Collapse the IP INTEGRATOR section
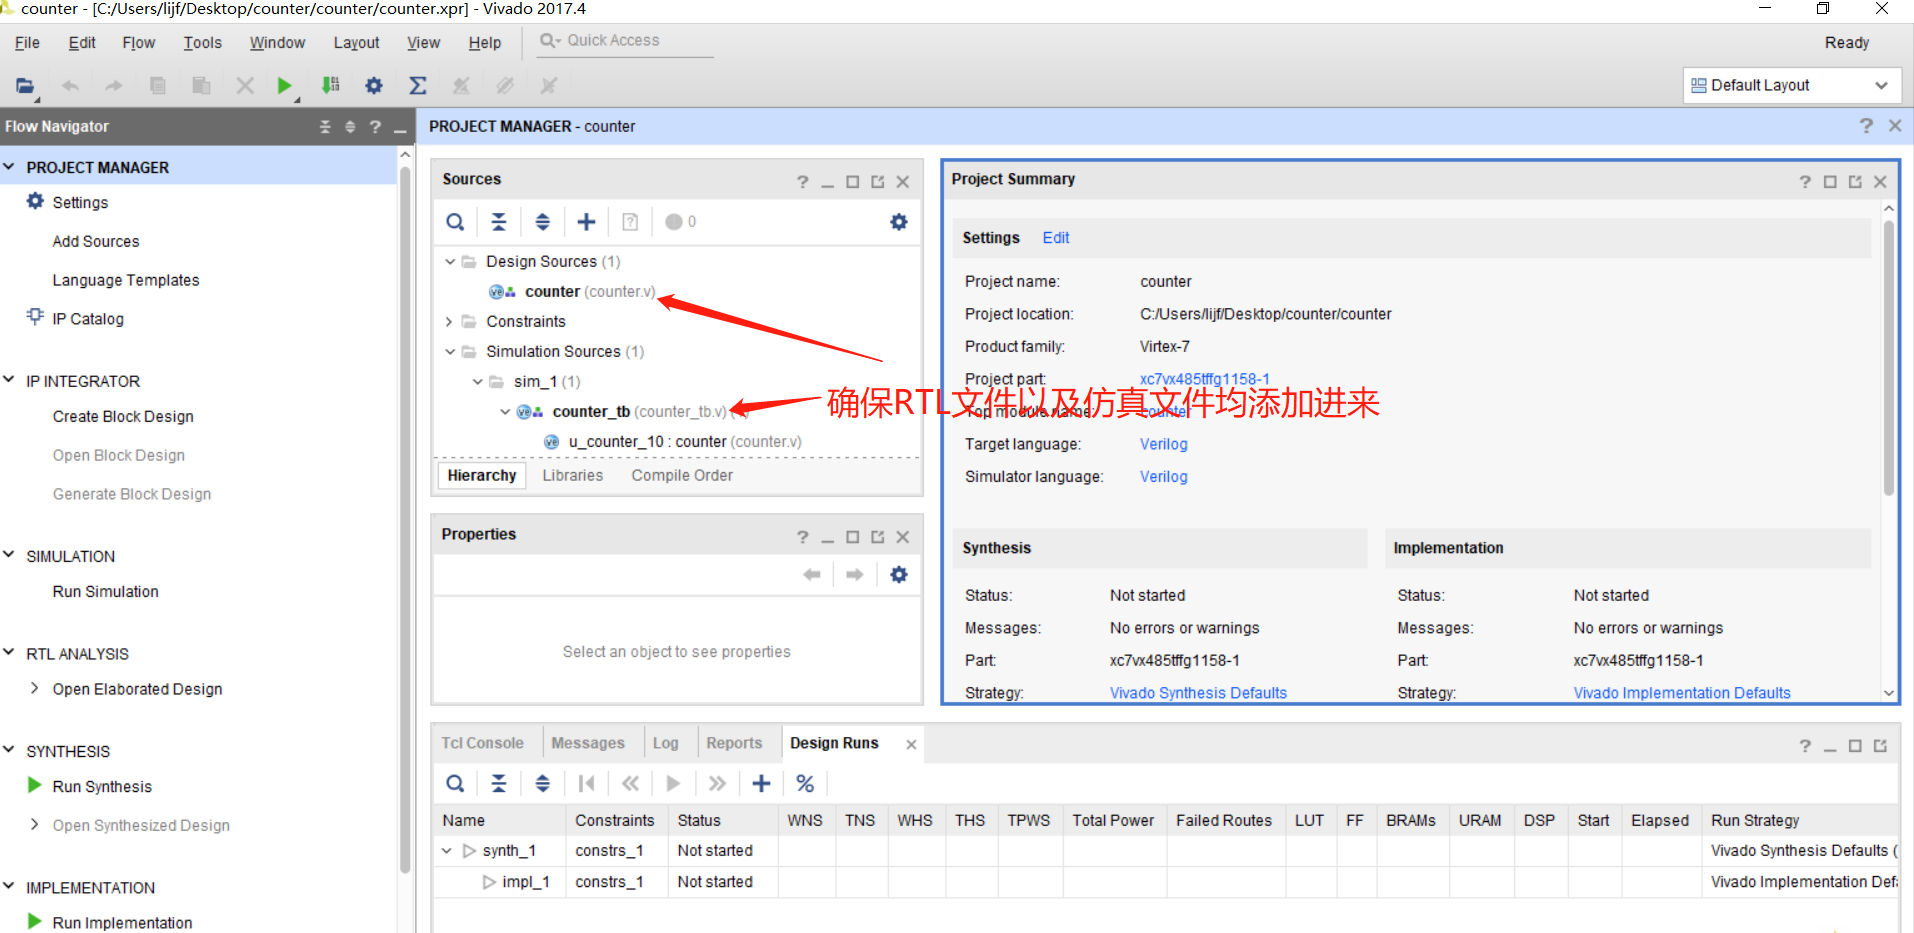The width and height of the screenshot is (1914, 933). click(9, 380)
